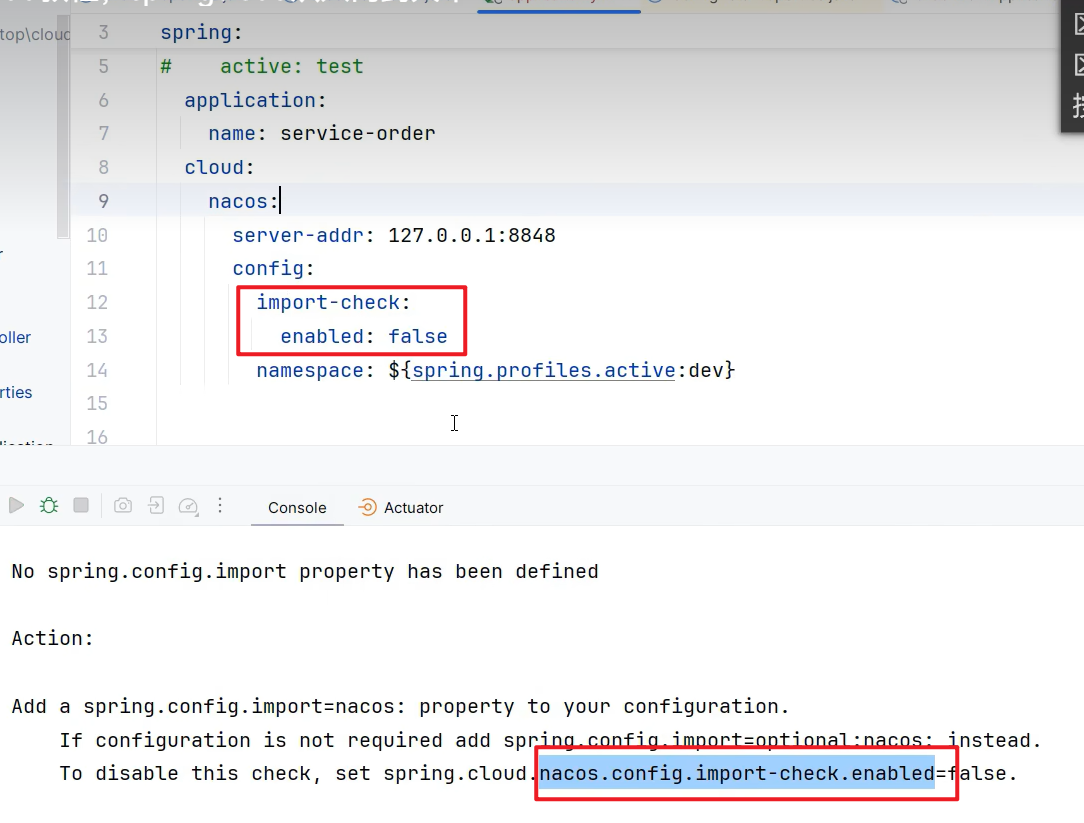Click the 'server-addr: 127.0.0.1:8848' line

[x=394, y=235]
